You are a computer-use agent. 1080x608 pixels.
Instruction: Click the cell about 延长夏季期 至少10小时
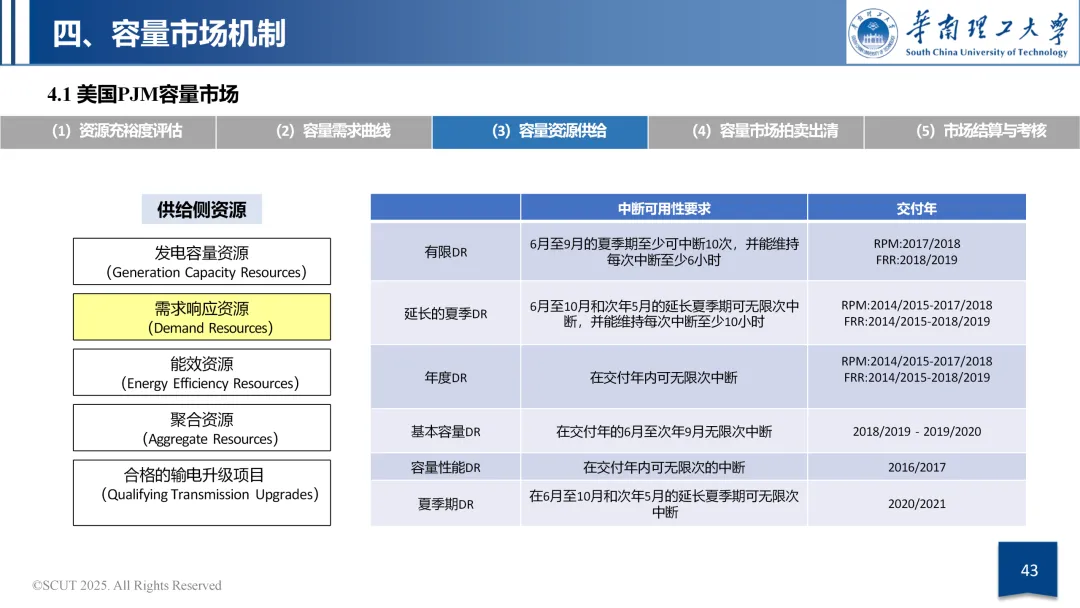(x=664, y=314)
